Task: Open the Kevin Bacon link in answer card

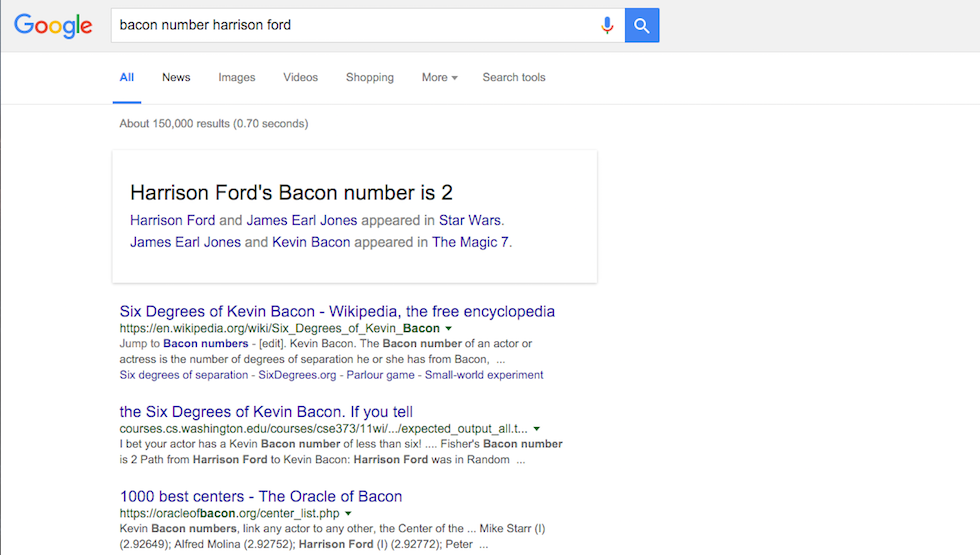Action: point(311,242)
